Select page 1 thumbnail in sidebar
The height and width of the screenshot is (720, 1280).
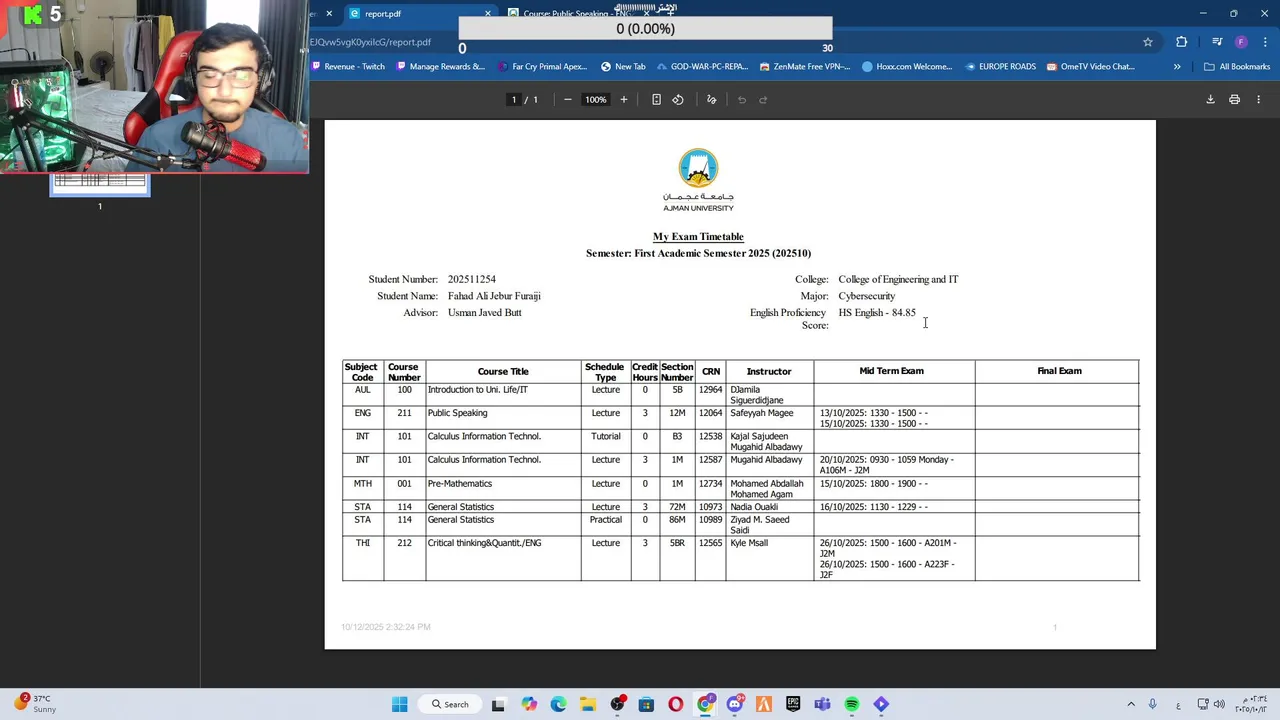(x=100, y=185)
